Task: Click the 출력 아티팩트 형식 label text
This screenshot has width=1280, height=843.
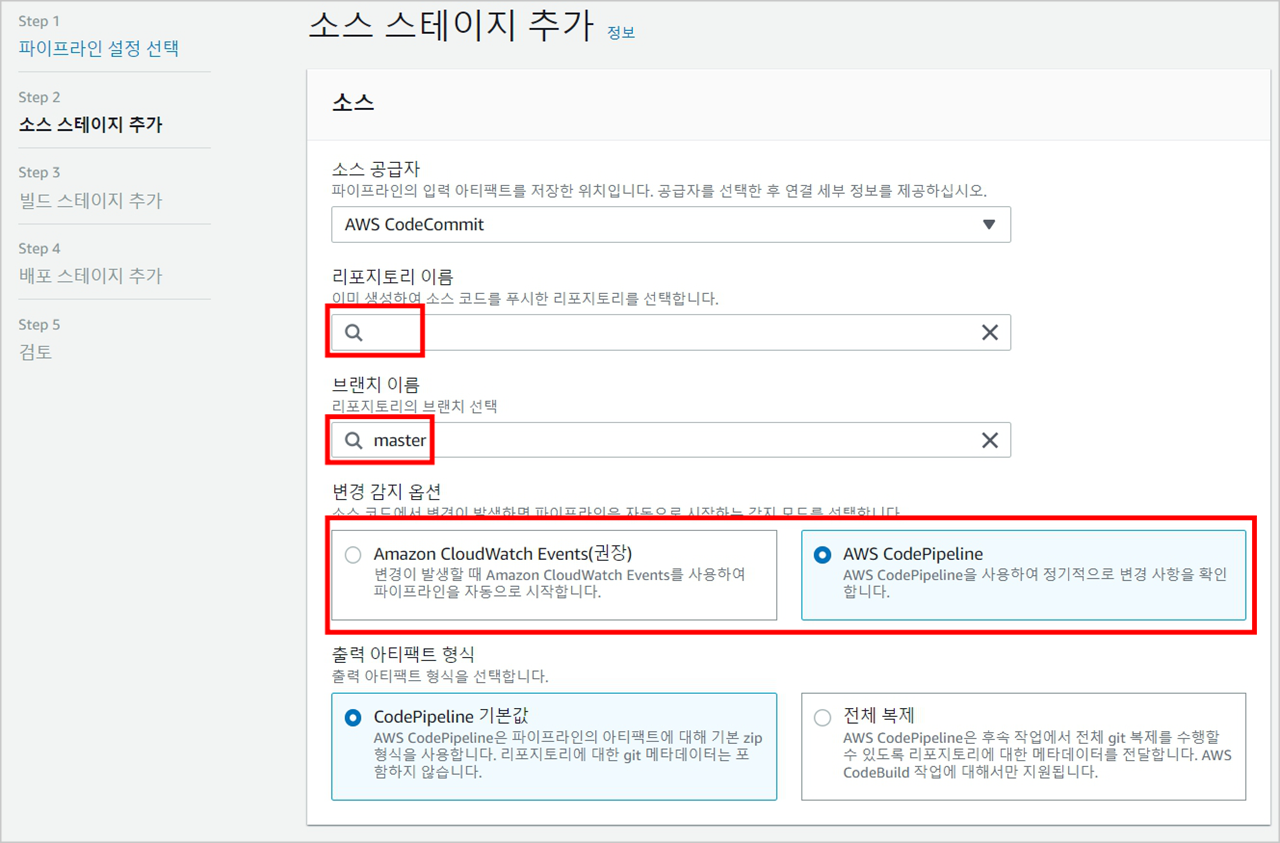Action: click(x=403, y=655)
